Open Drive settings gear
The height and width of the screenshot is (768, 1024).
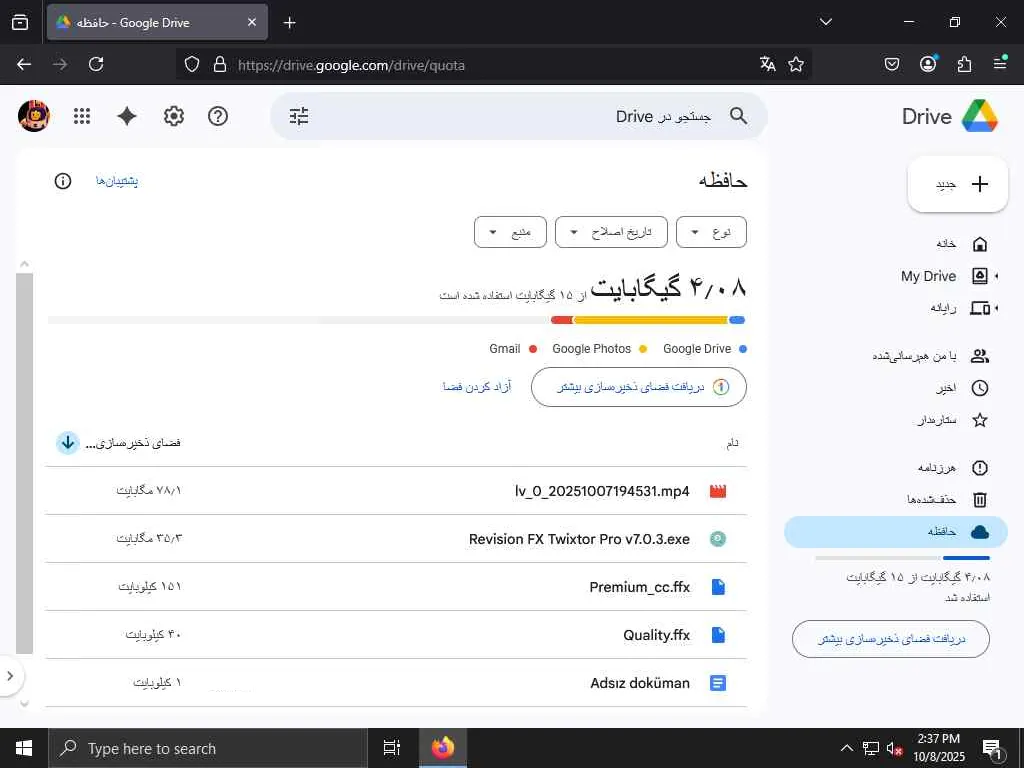click(x=174, y=116)
